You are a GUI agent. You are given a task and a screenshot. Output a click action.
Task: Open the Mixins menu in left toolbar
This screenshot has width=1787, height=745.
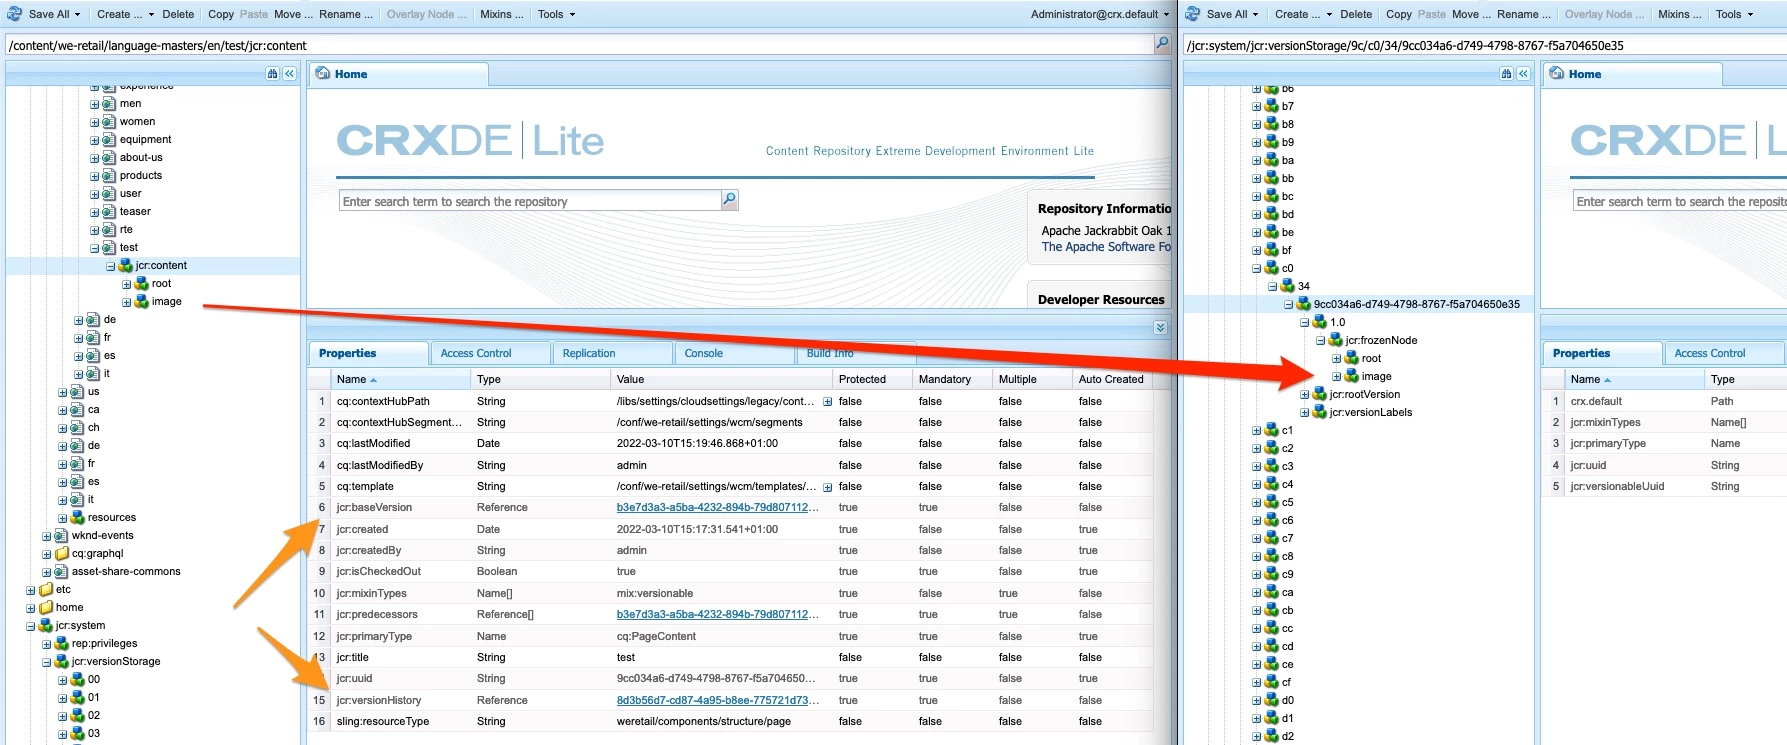(502, 14)
